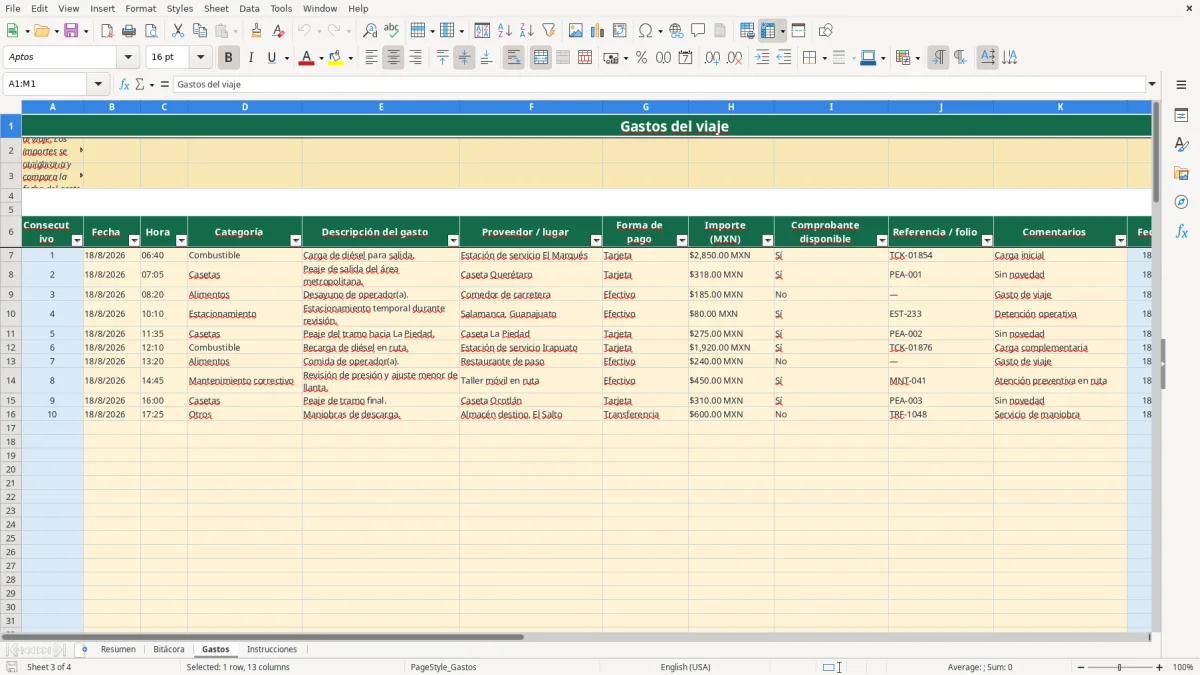This screenshot has height=675, width=1200.
Task: Toggle Align Right
Action: 415,58
